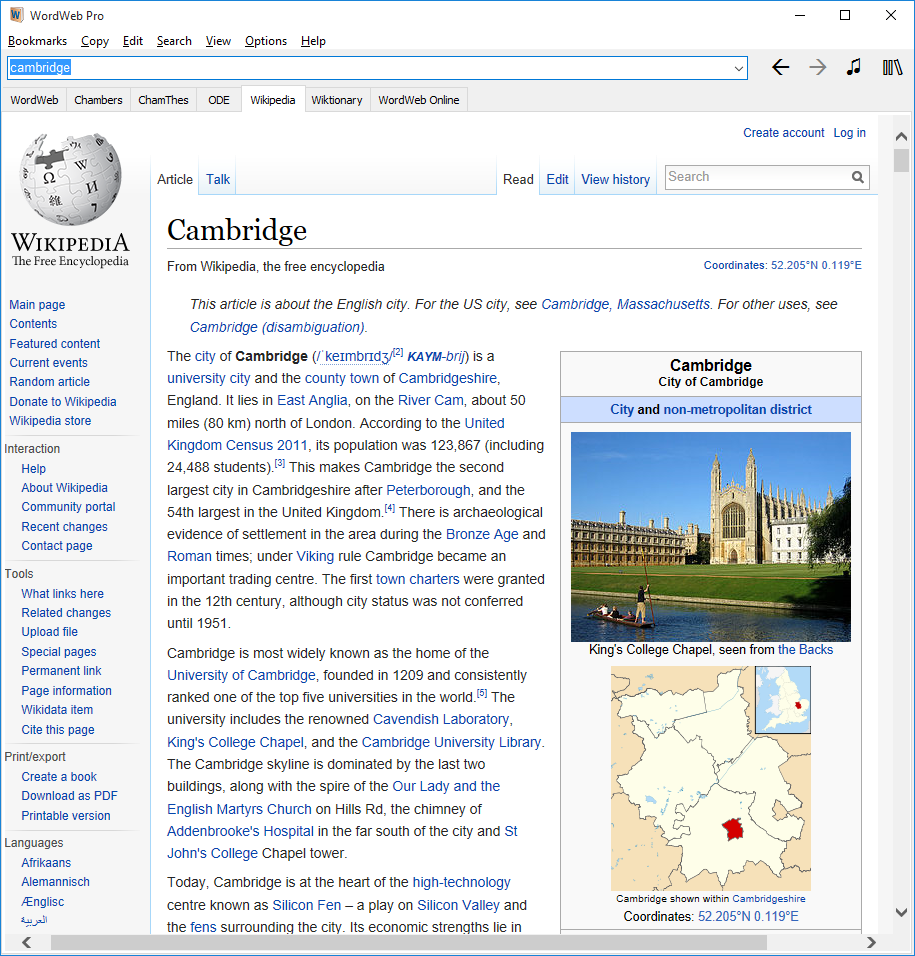Click the horizontal scroll left arrow

[x=27, y=943]
